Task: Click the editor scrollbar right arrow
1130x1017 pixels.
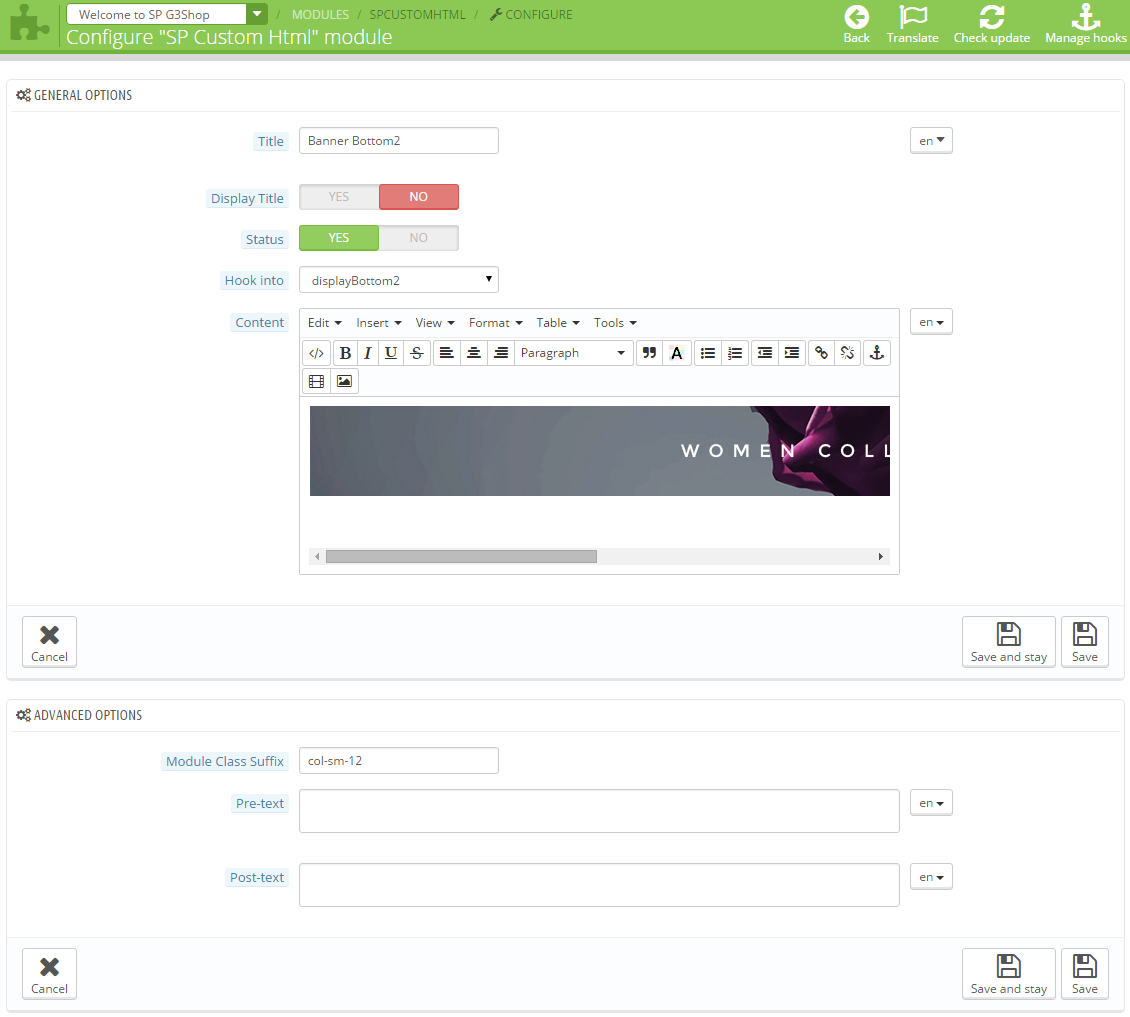Action: coord(881,556)
